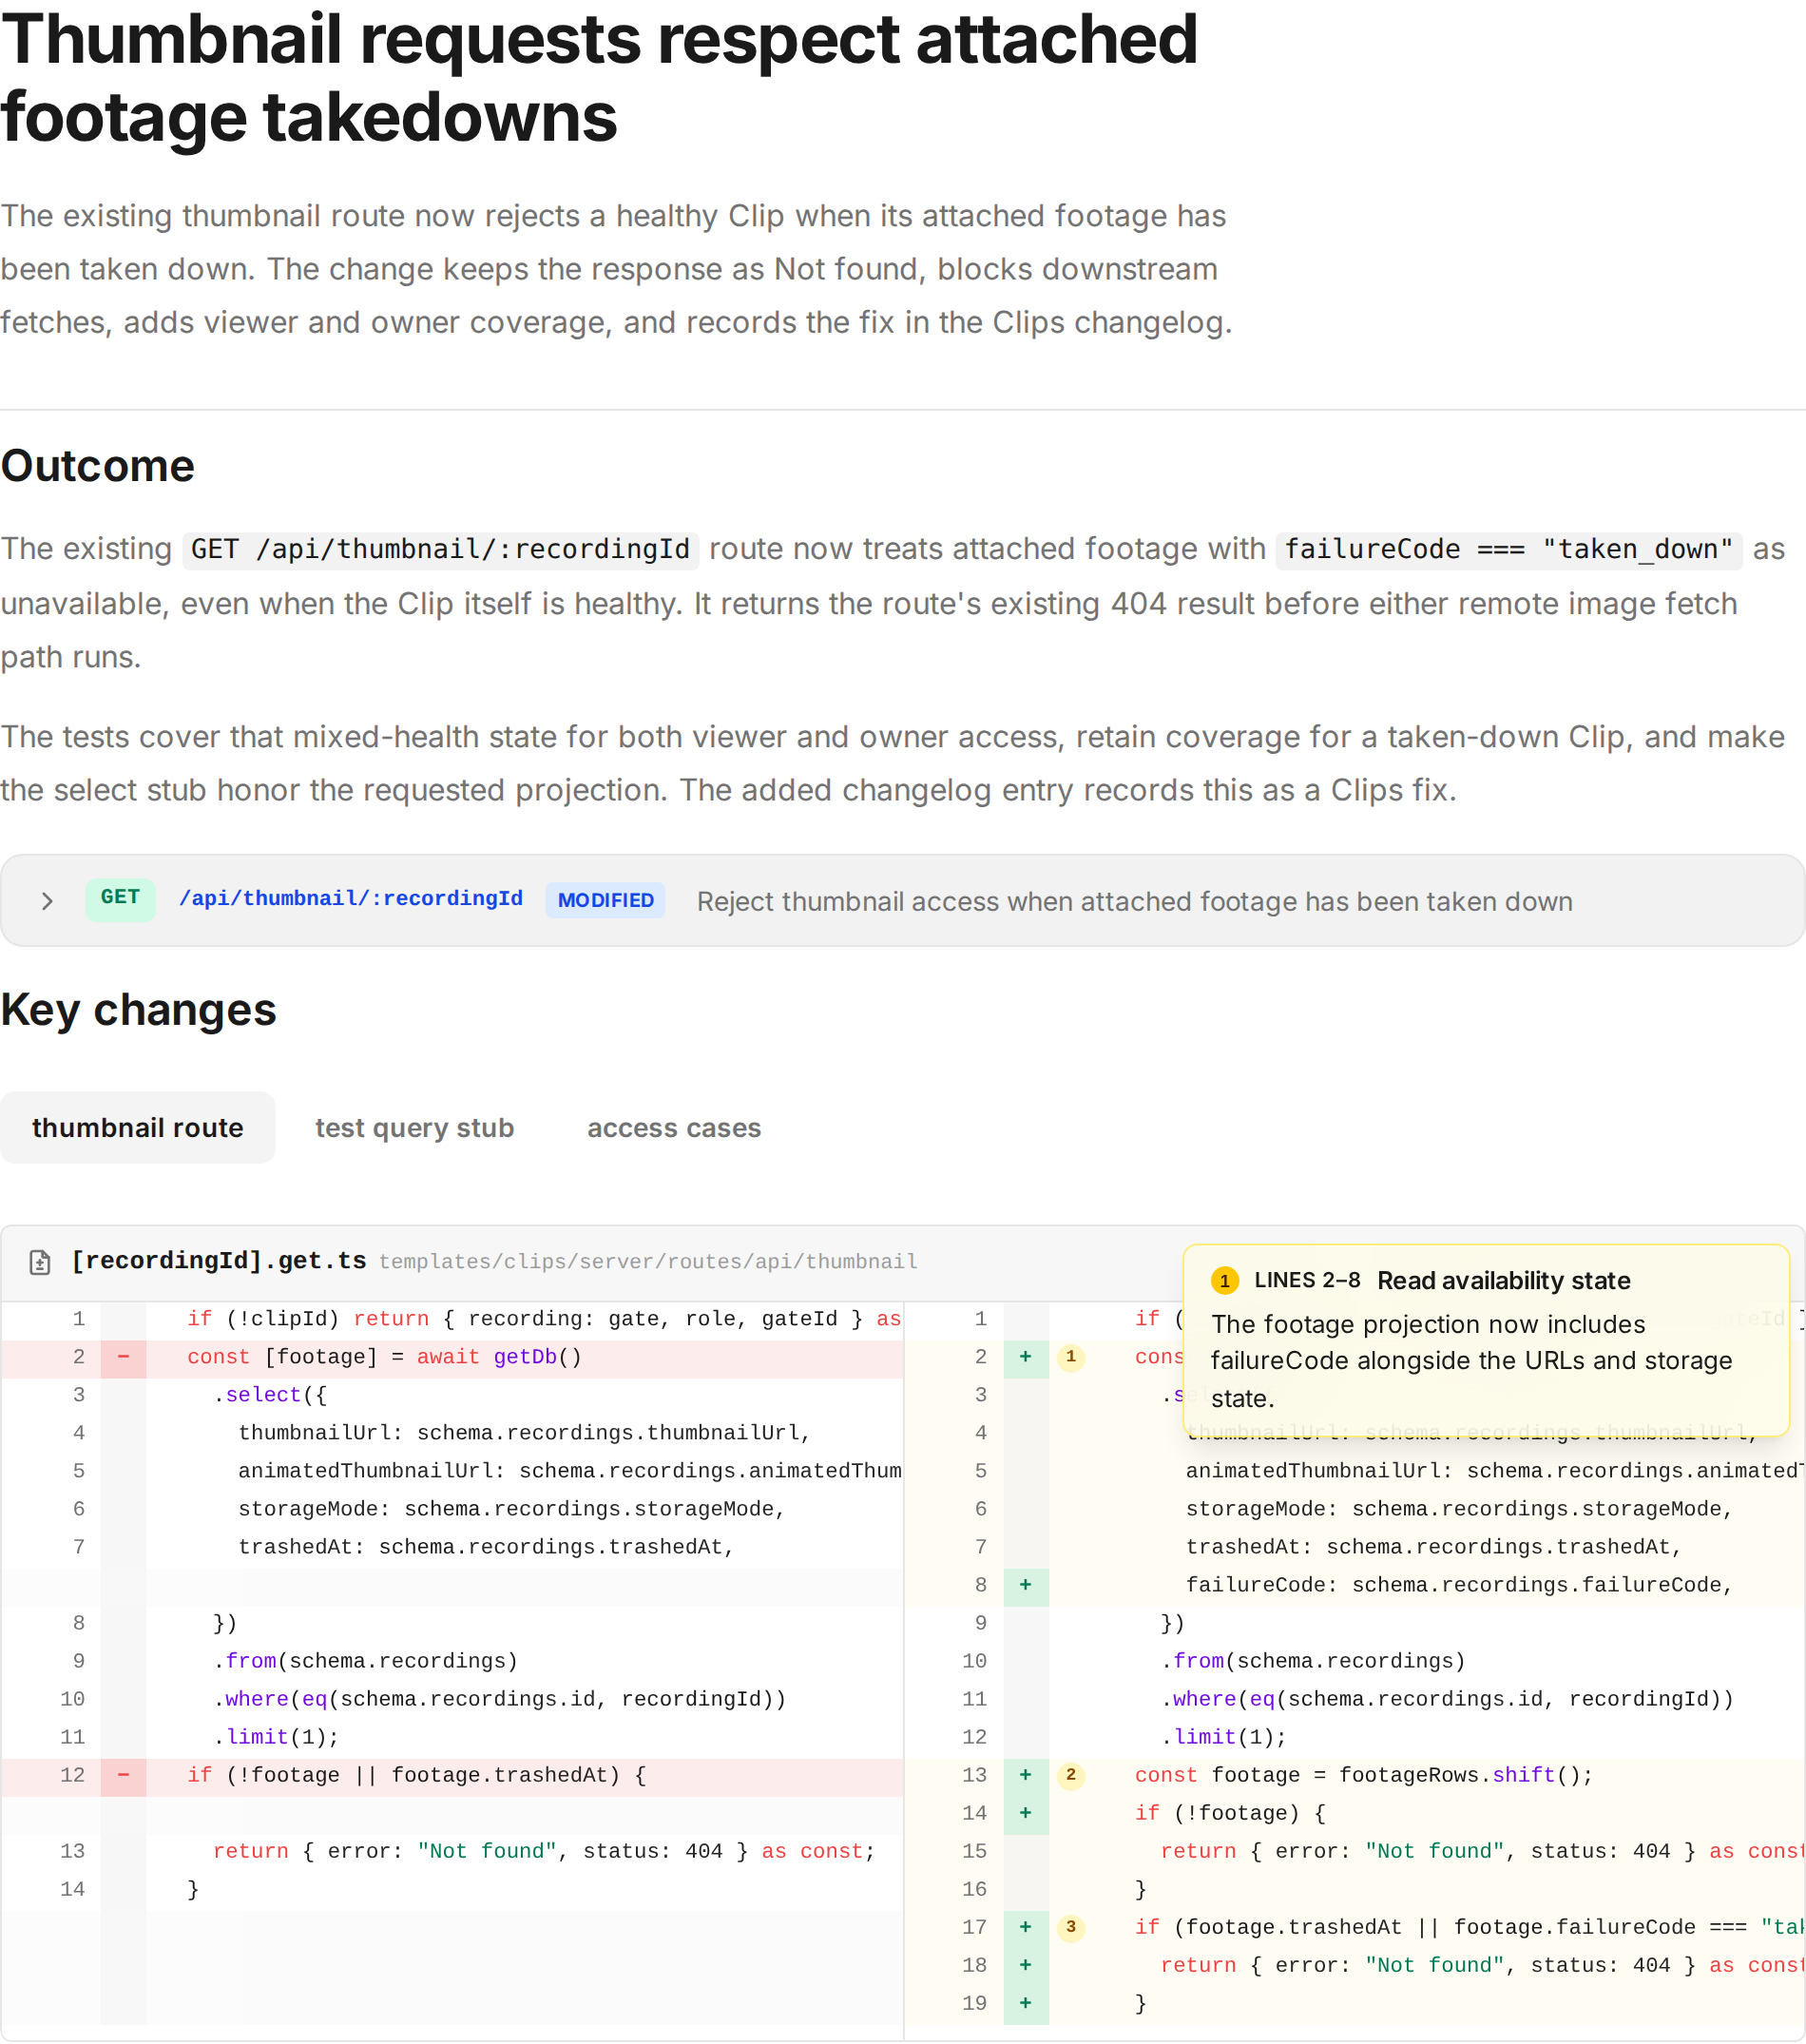
Task: Click the plus marker on new line 18
Action: tap(1026, 1965)
